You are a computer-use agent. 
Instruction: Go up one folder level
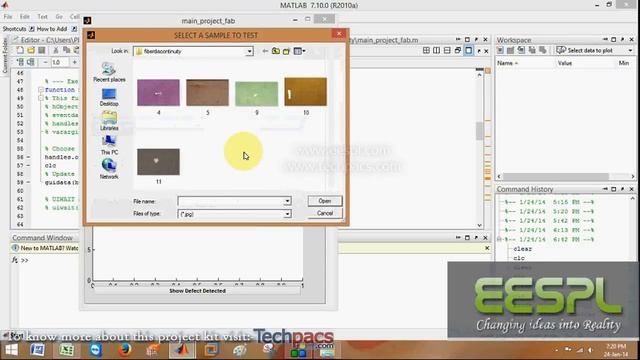(276, 51)
